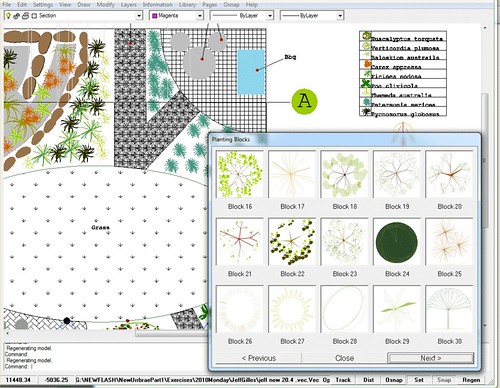Screen dimensions: 500x388
Task: Open the Pages menu
Action: 210,5
